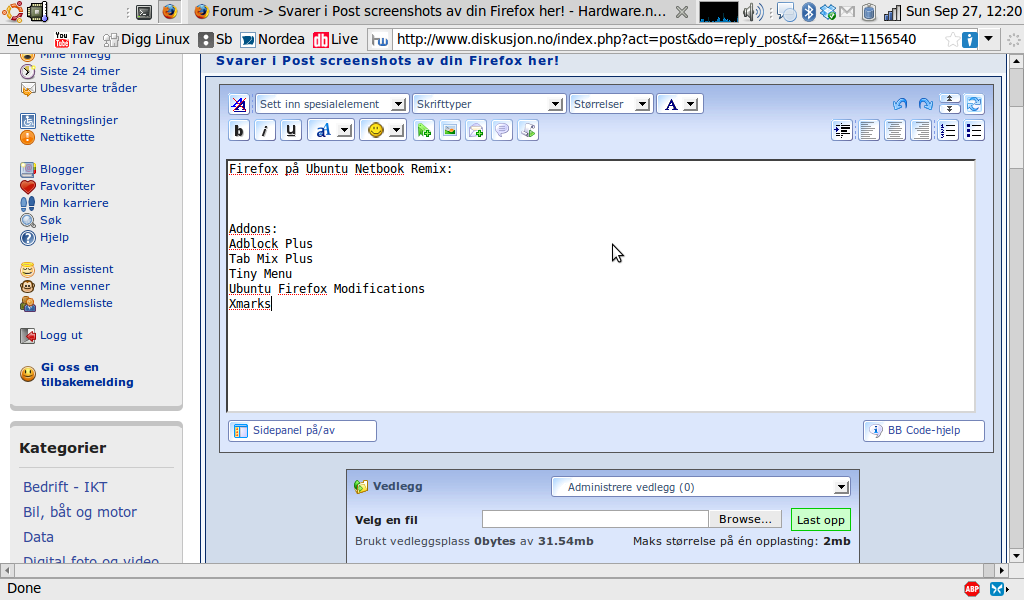Open the Min karriere link
Image resolution: width=1024 pixels, height=600 pixels.
74,203
